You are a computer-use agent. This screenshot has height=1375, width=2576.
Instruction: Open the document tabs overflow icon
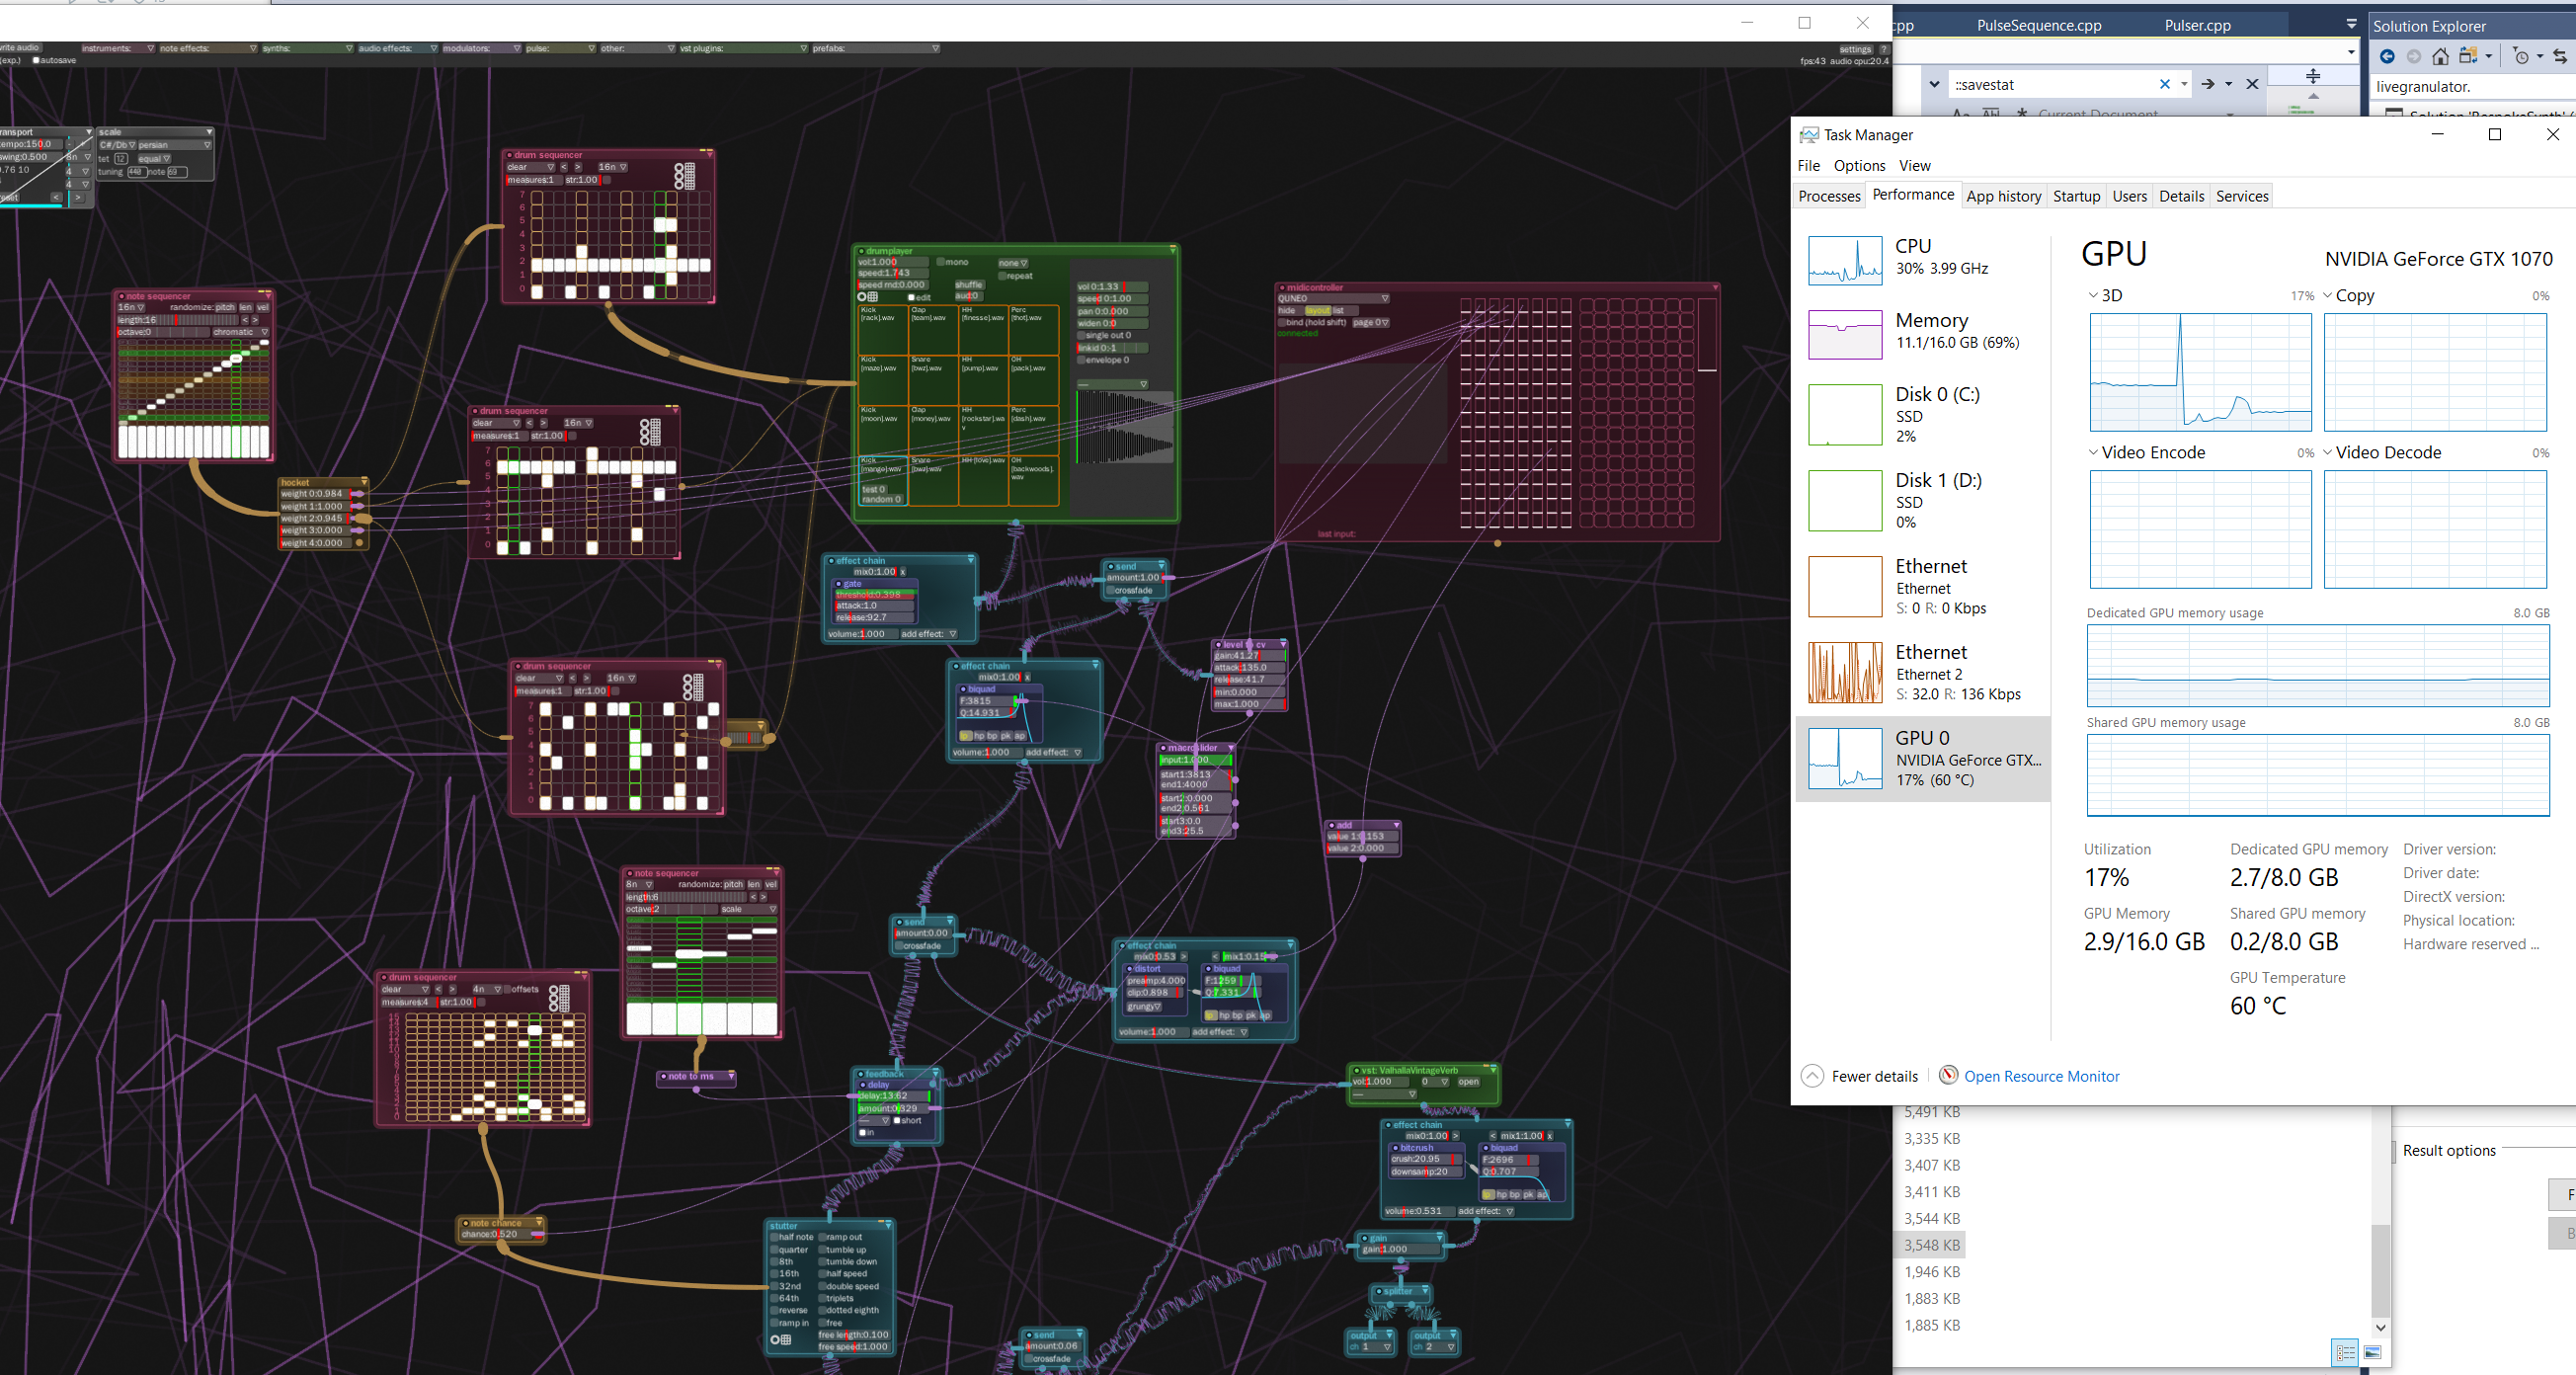coord(2351,24)
